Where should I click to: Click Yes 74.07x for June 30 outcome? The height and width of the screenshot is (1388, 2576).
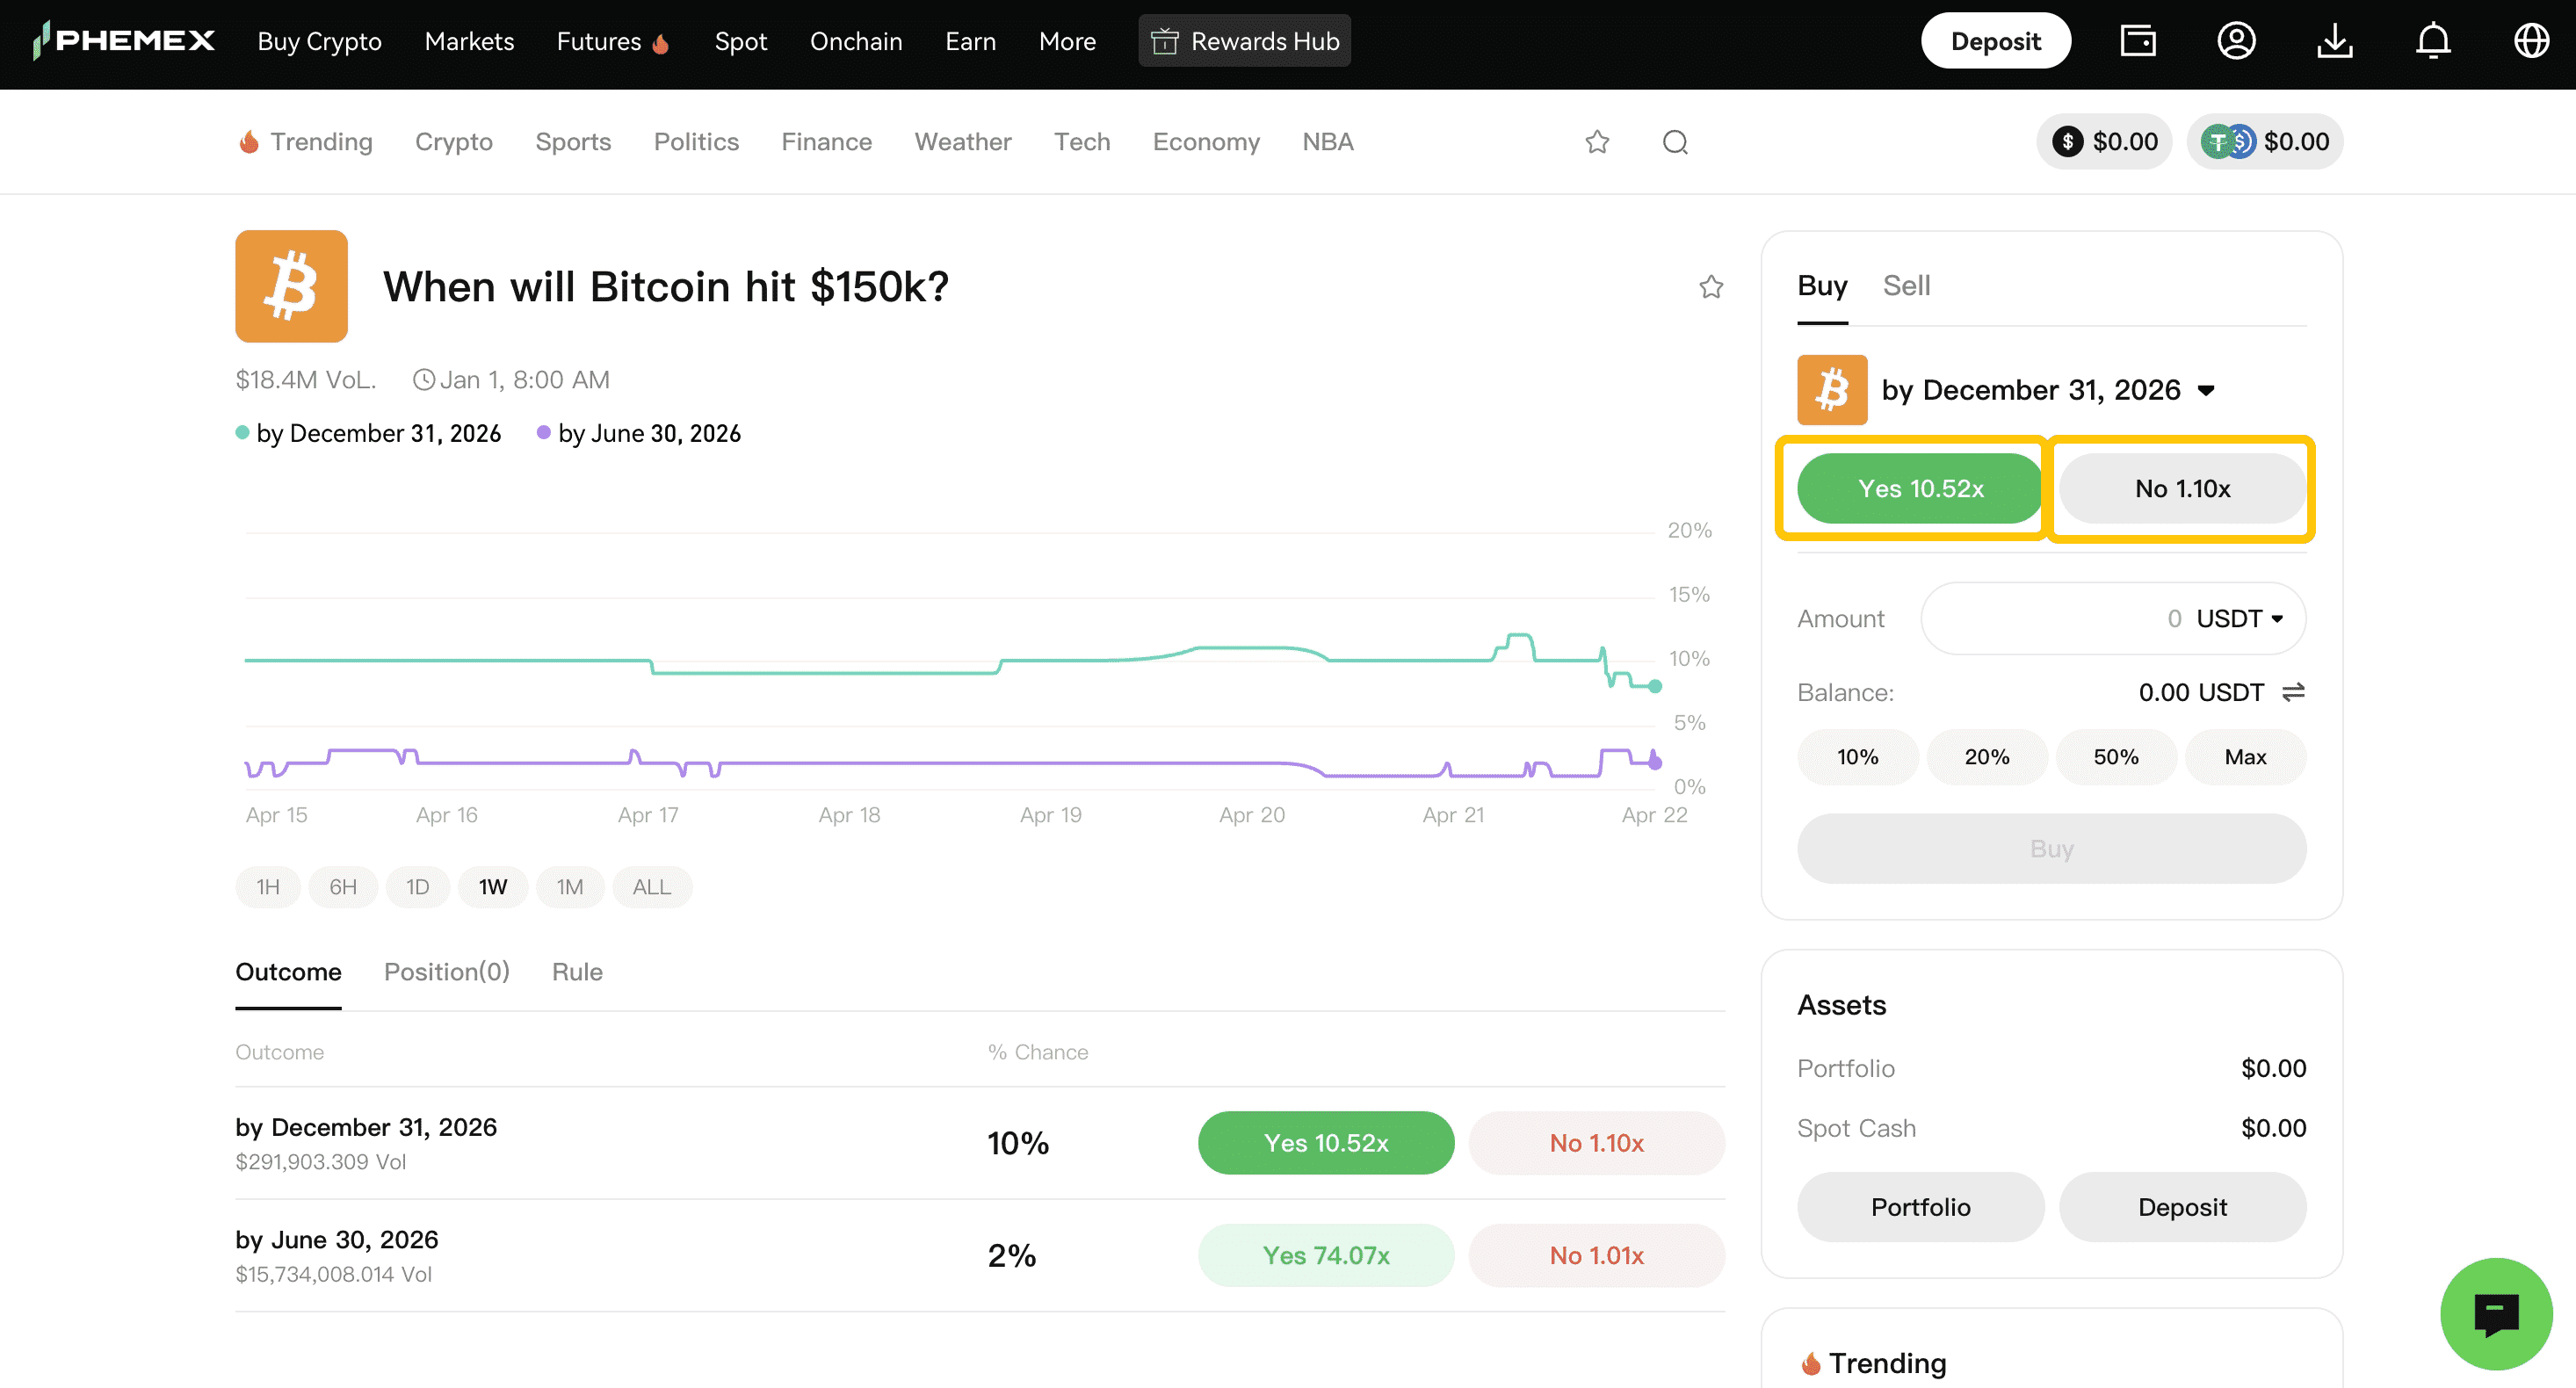(1325, 1255)
